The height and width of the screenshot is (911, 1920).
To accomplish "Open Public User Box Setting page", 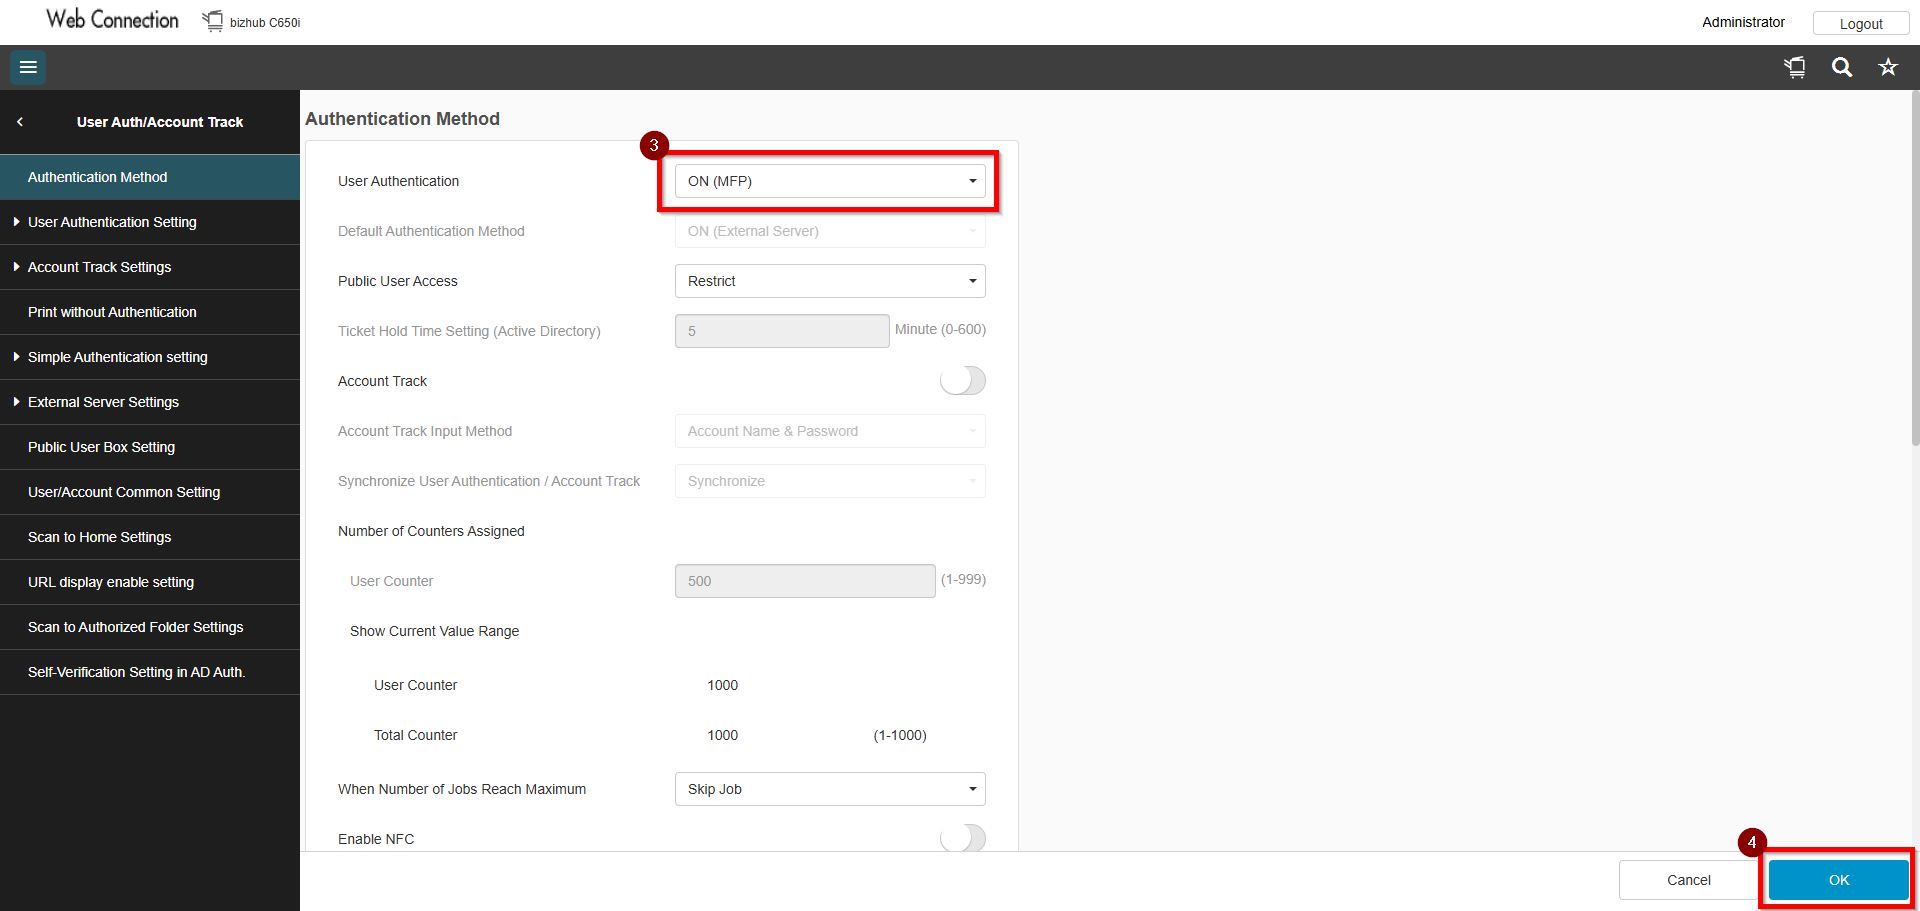I will click(x=101, y=447).
